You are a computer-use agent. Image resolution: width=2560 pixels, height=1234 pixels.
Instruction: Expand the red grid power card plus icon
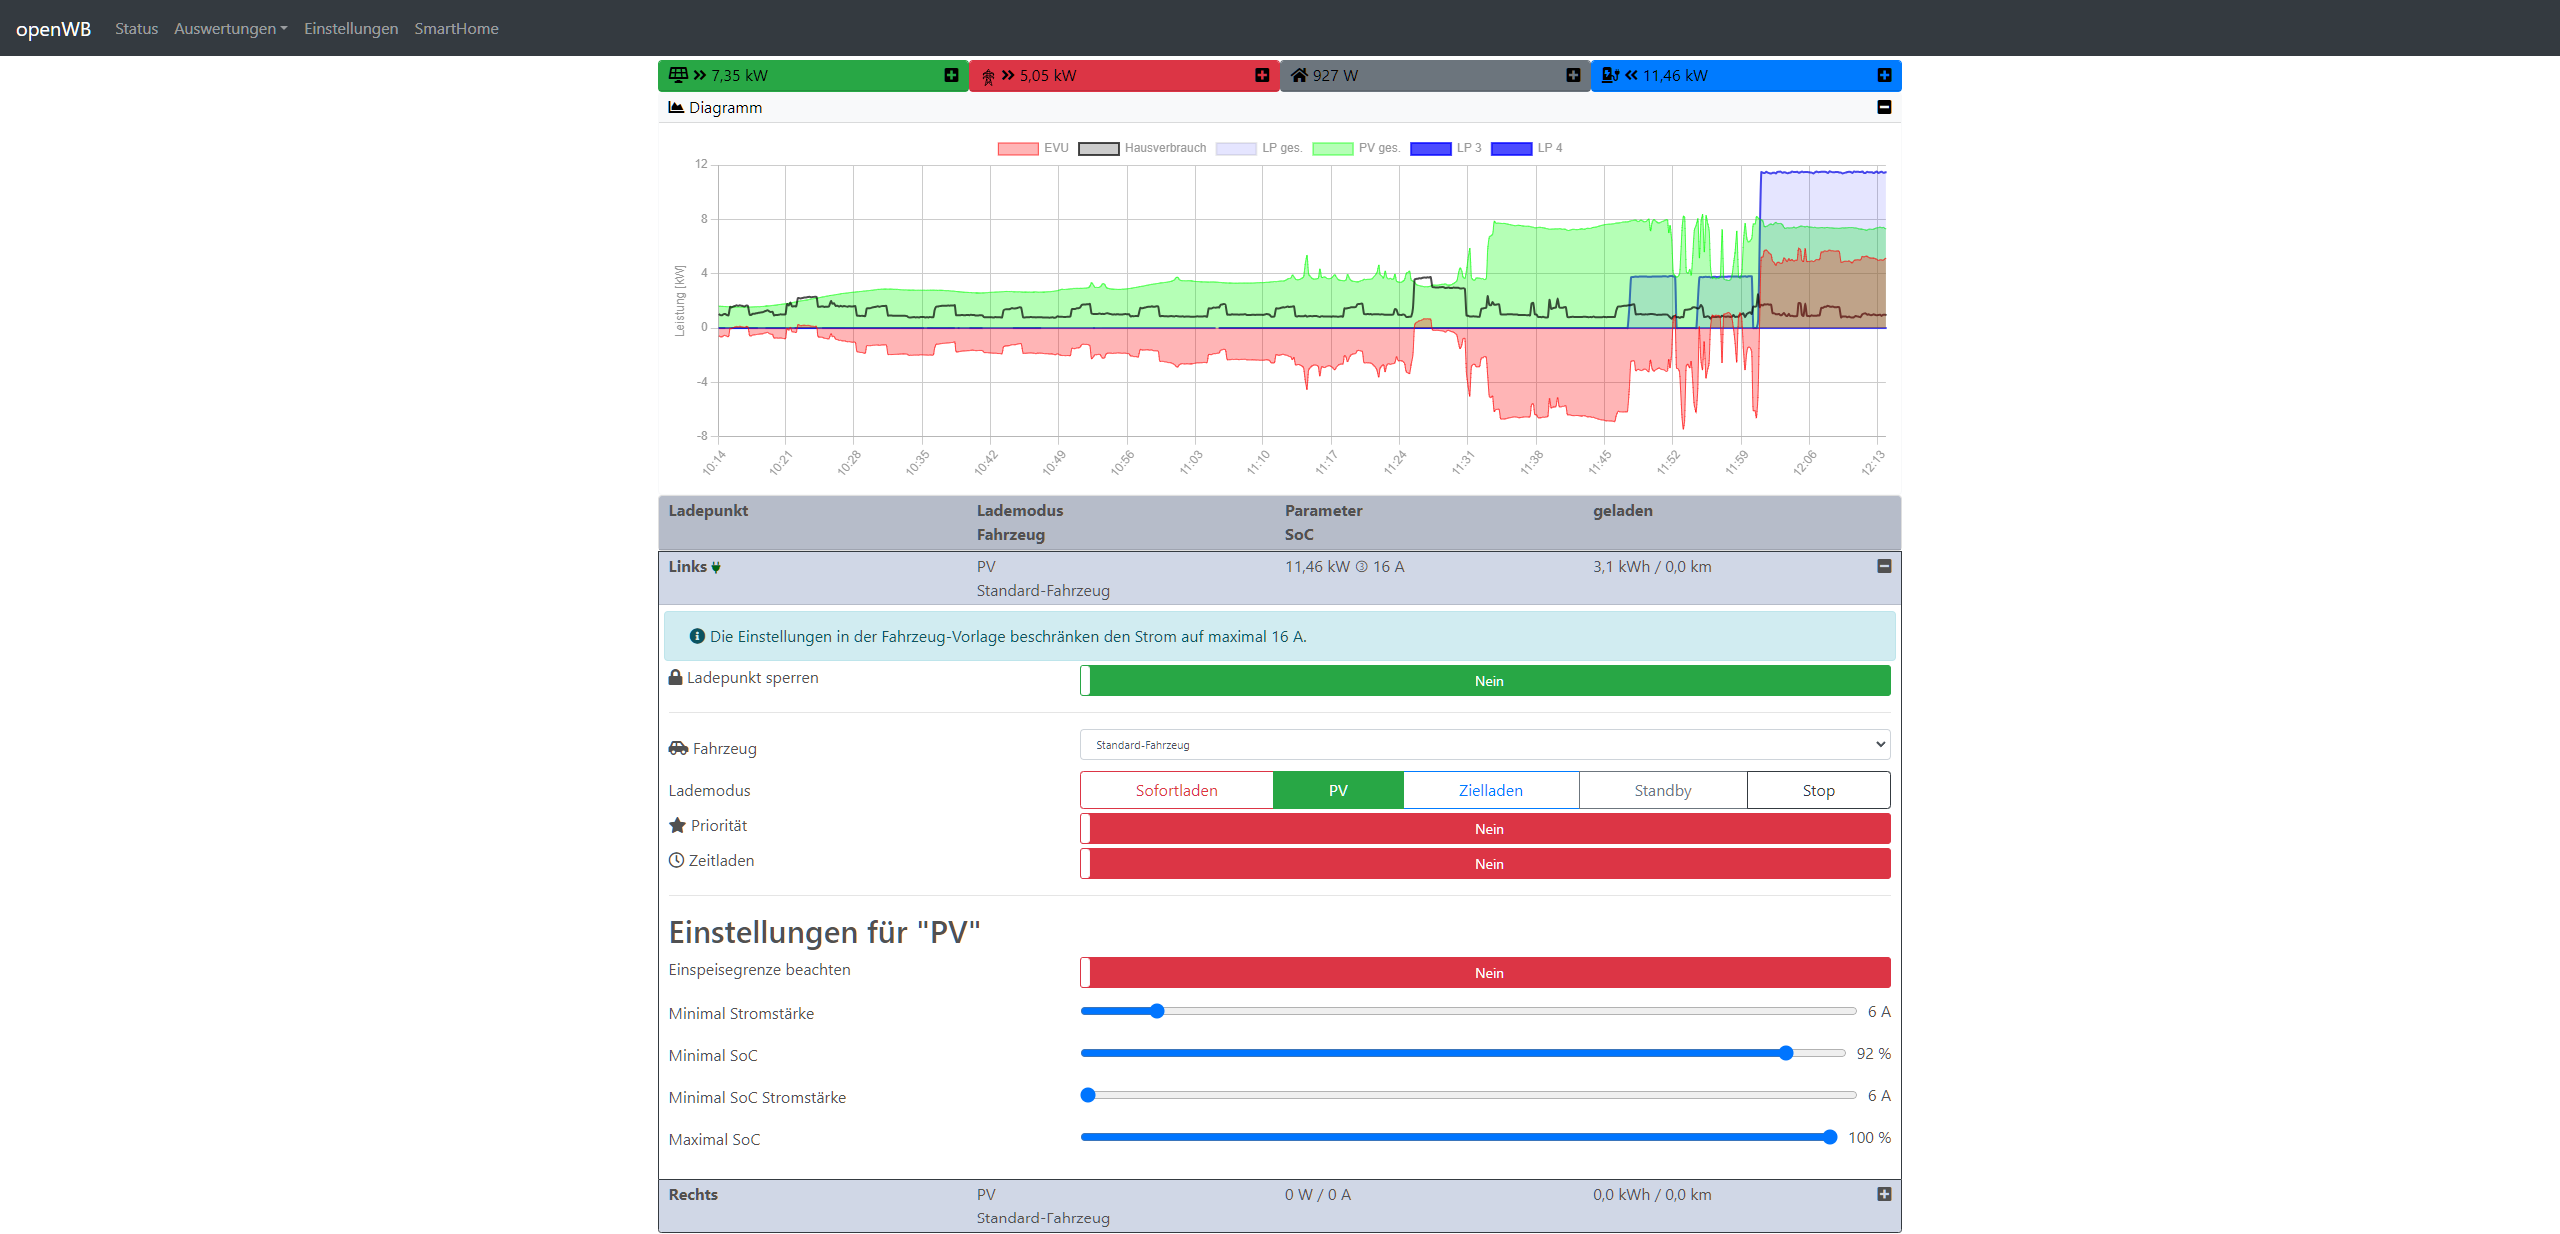tap(1262, 75)
